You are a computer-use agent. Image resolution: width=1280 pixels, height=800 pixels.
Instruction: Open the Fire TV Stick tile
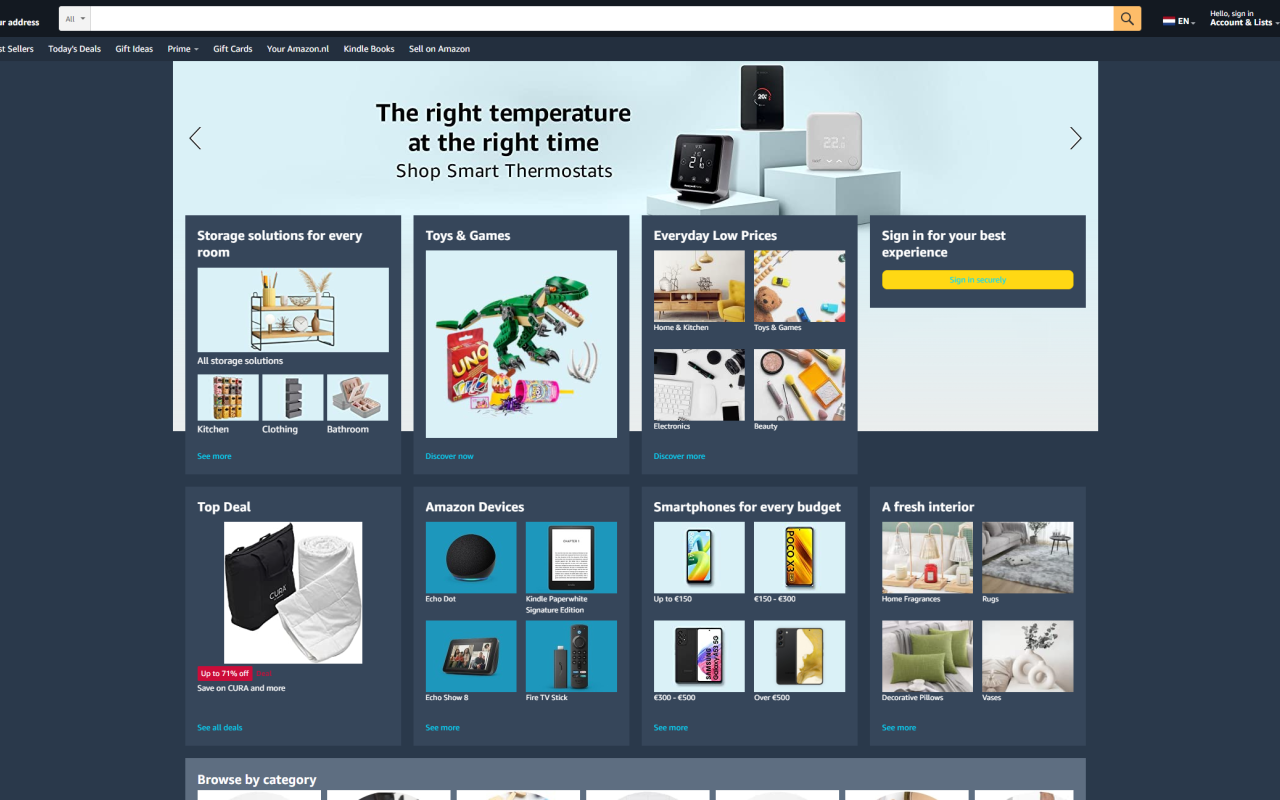571,656
